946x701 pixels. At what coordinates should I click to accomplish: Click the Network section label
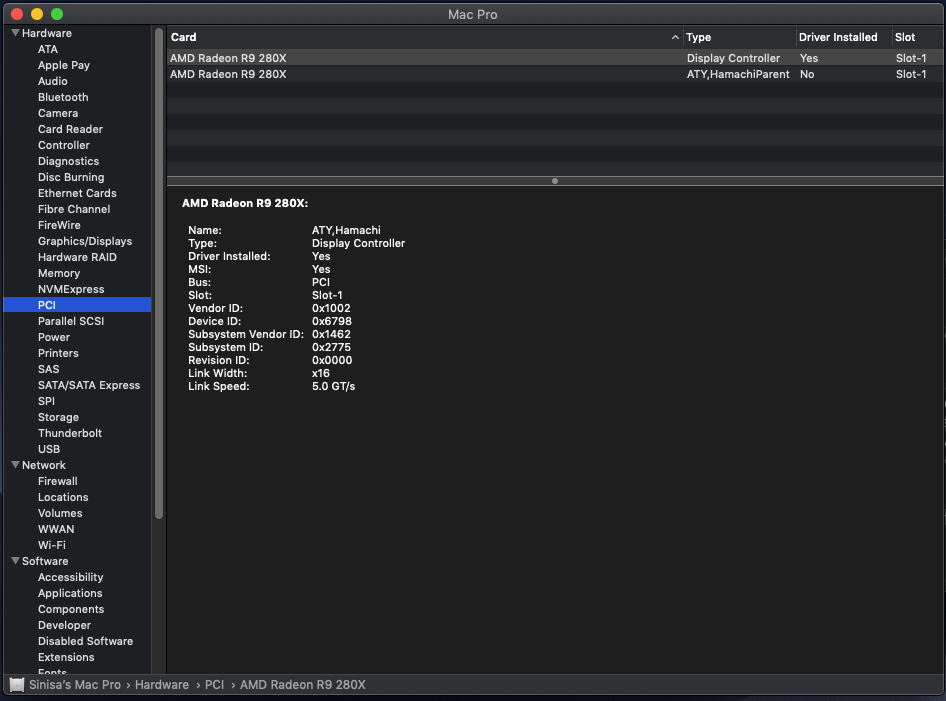[43, 465]
